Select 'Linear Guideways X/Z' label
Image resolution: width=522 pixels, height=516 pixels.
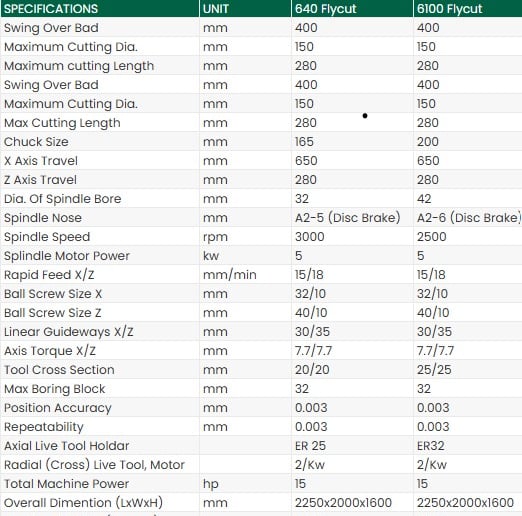tap(69, 332)
